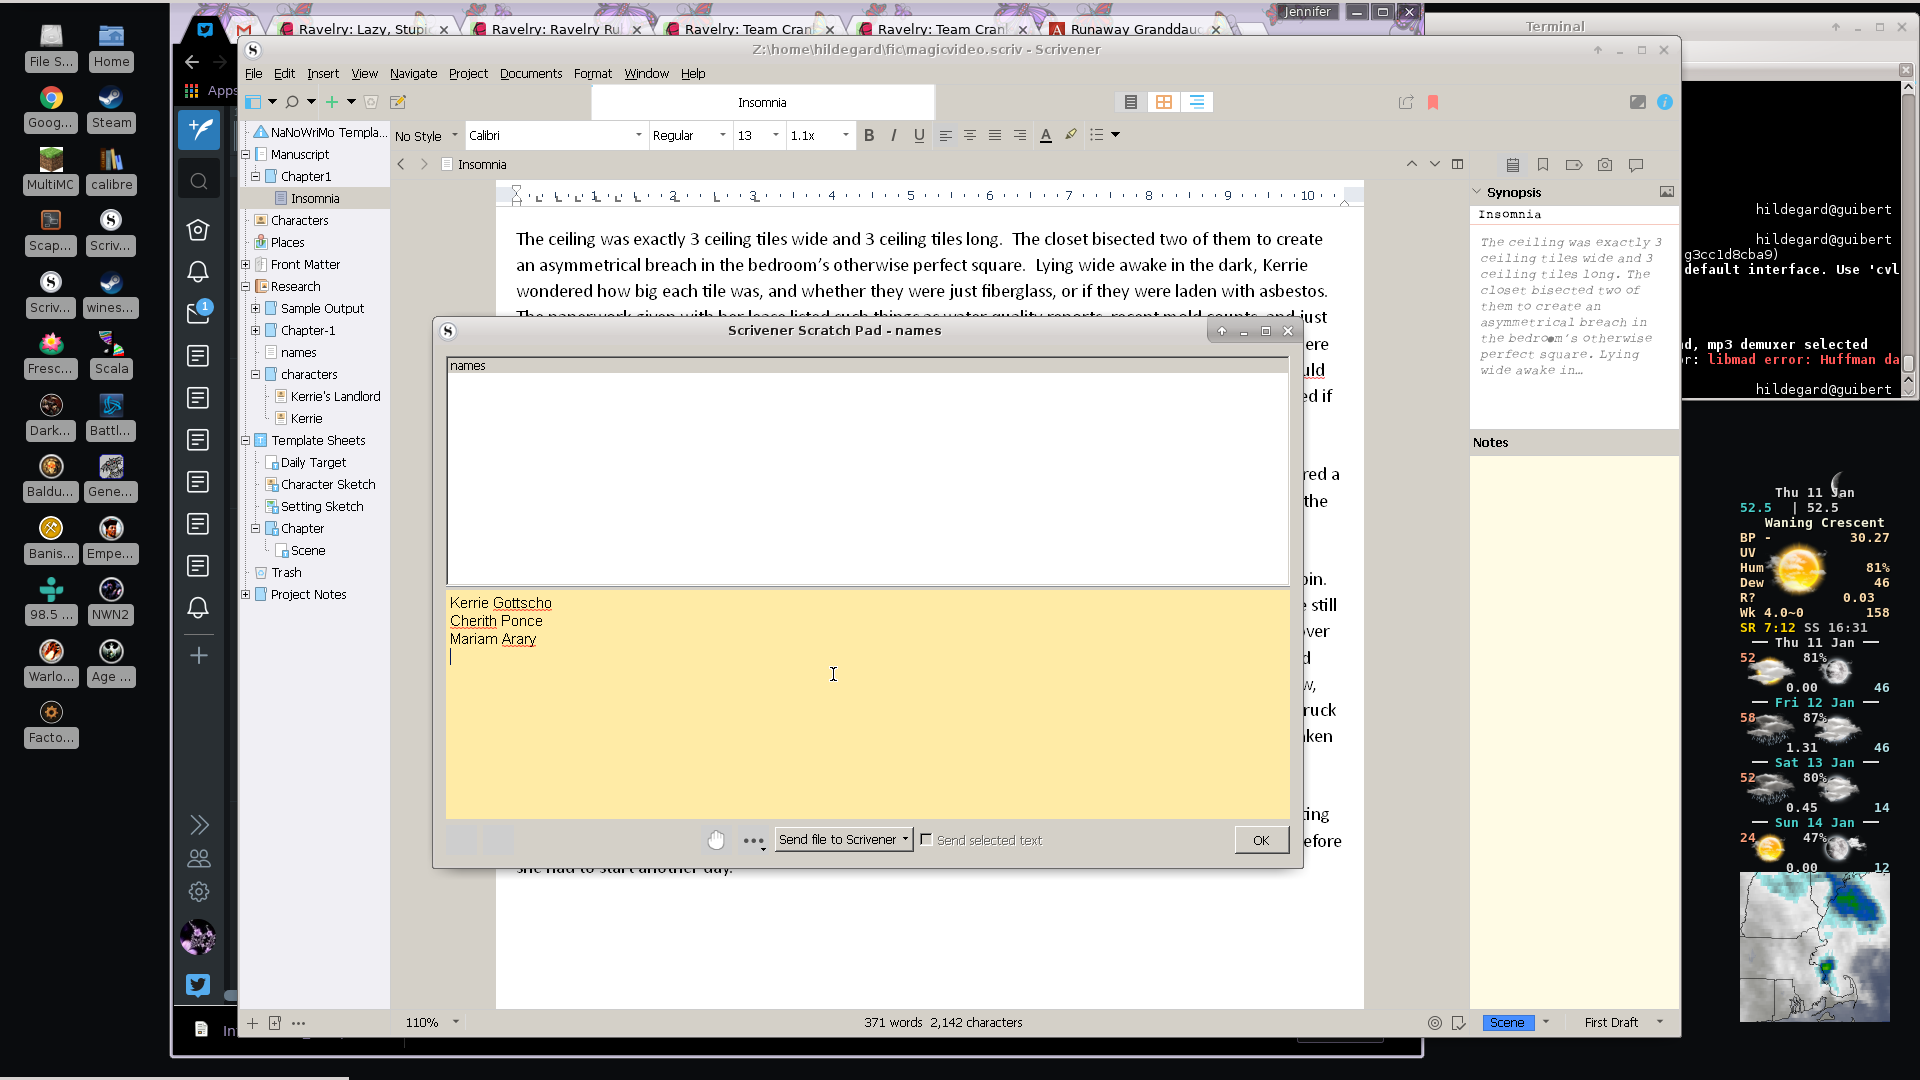
Task: Open the Insert menu
Action: (x=322, y=74)
